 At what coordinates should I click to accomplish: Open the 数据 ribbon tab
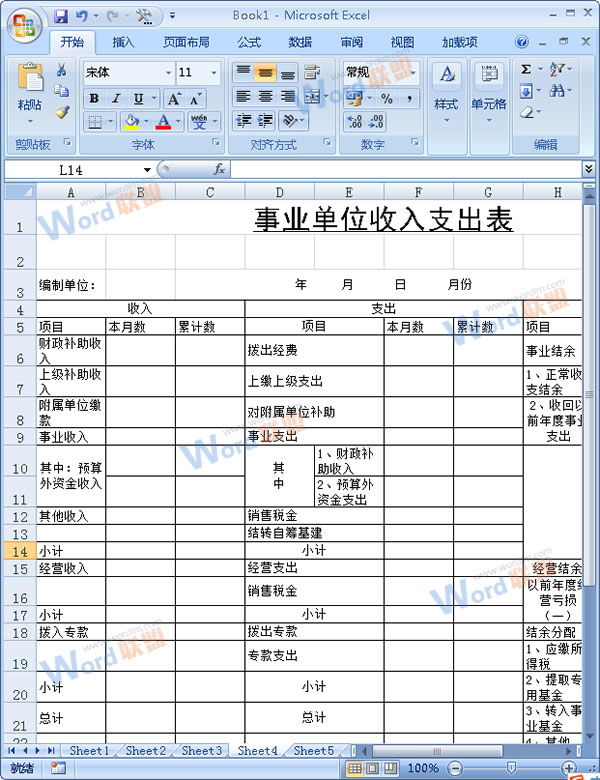click(x=300, y=42)
